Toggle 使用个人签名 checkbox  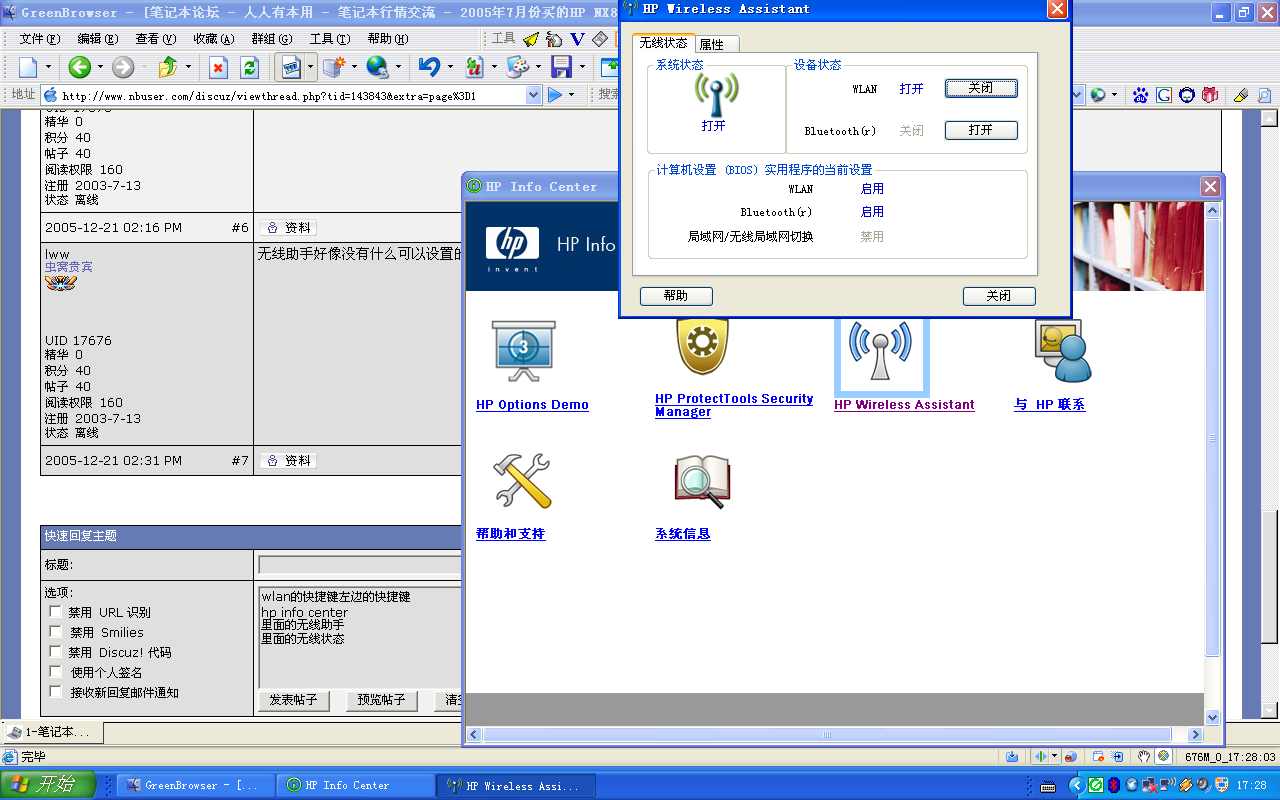[56, 672]
